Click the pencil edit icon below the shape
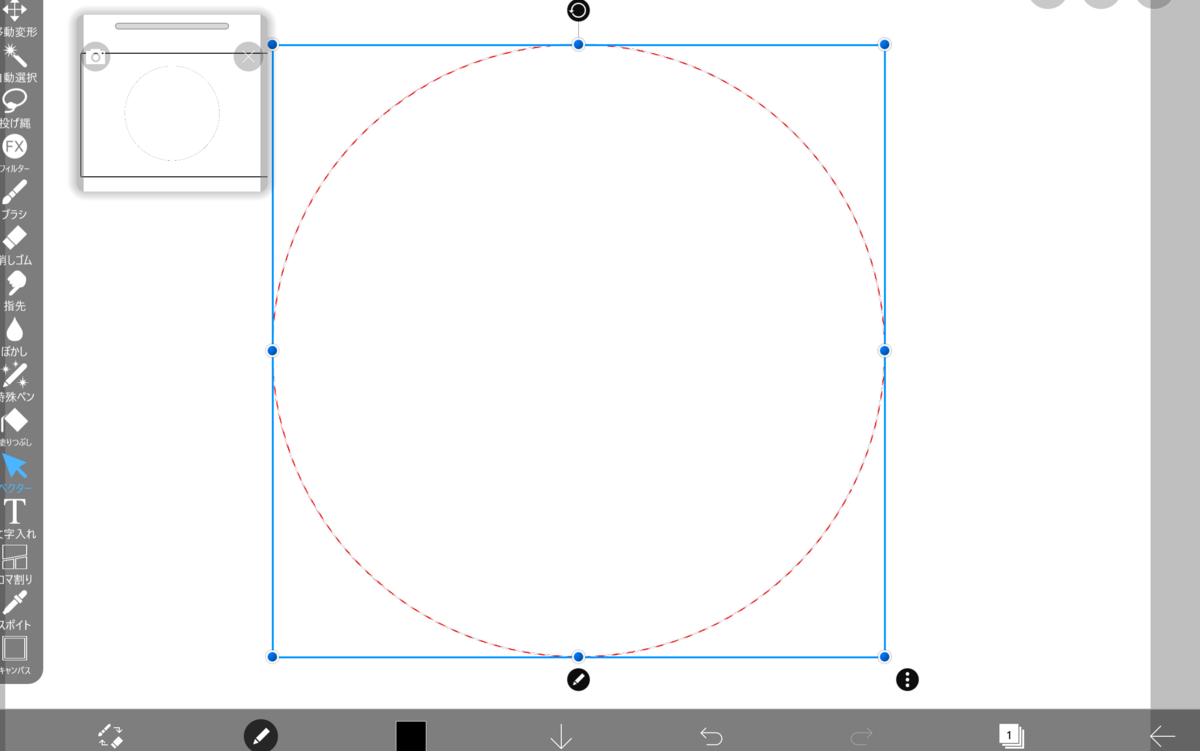Viewport: 1200px width, 751px height. click(578, 680)
